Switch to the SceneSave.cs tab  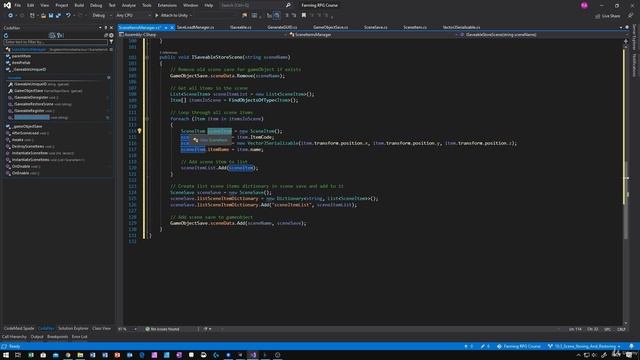tap(376, 27)
